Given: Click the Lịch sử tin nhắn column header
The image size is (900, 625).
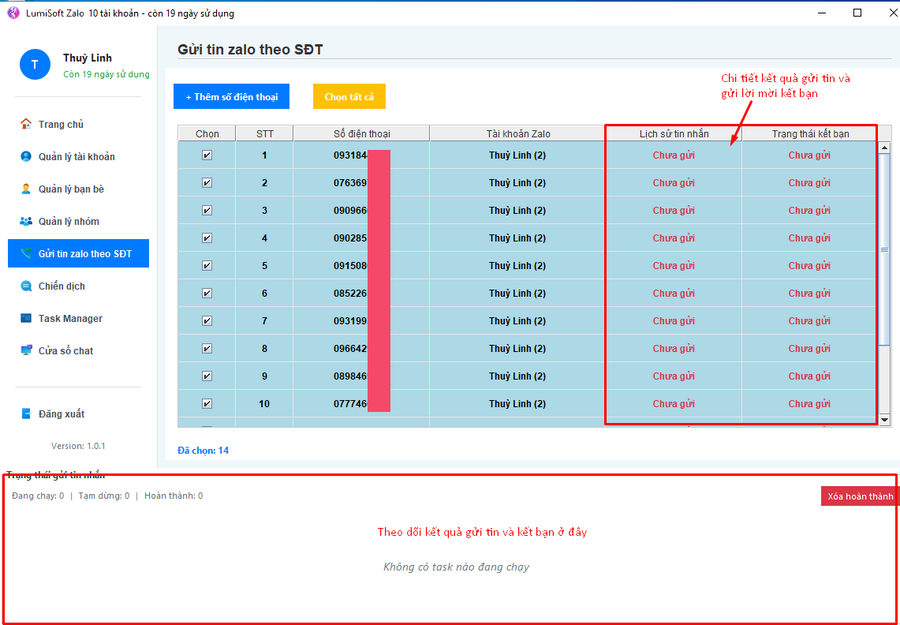Looking at the screenshot, I should [673, 133].
